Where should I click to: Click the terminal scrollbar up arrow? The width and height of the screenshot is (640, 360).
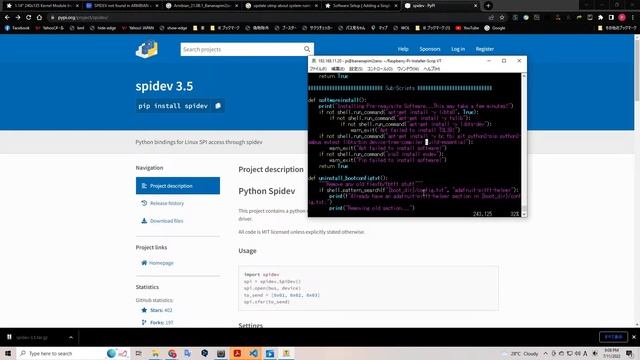[524, 76]
